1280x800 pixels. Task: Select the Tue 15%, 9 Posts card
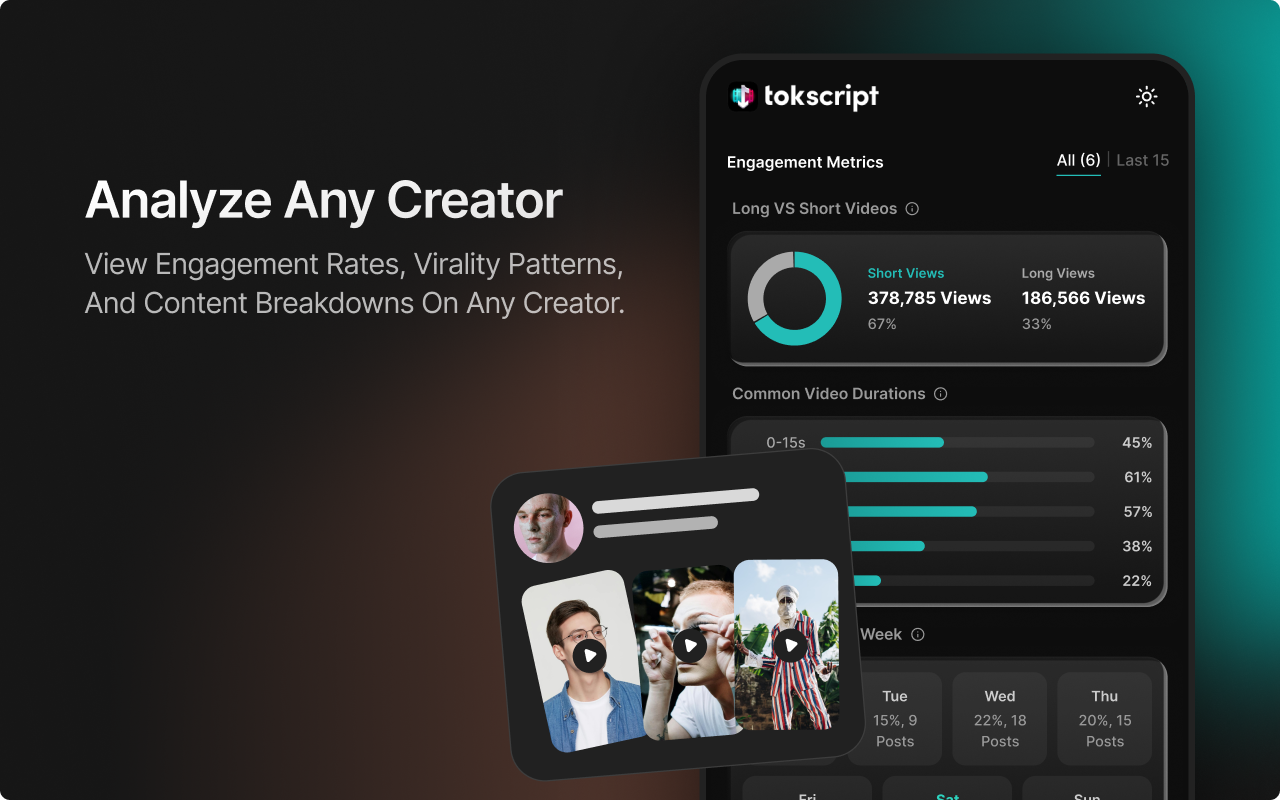pyautogui.click(x=895, y=719)
